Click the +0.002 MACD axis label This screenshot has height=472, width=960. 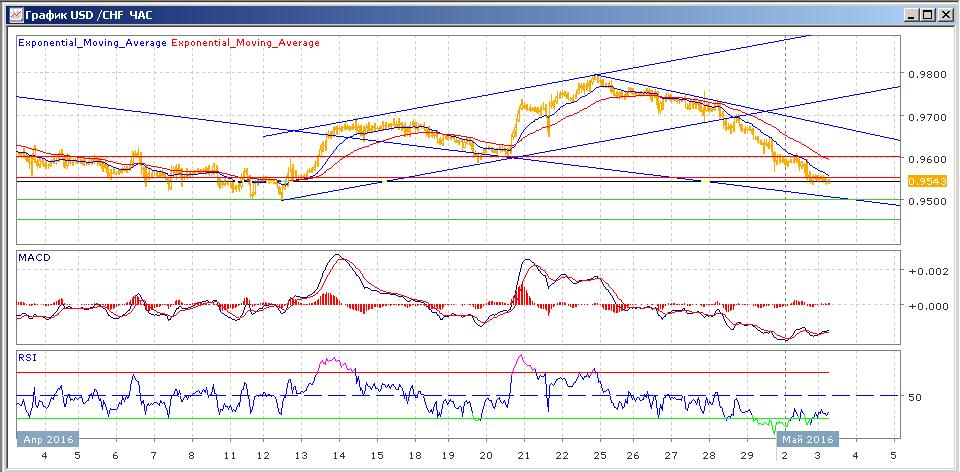click(931, 271)
